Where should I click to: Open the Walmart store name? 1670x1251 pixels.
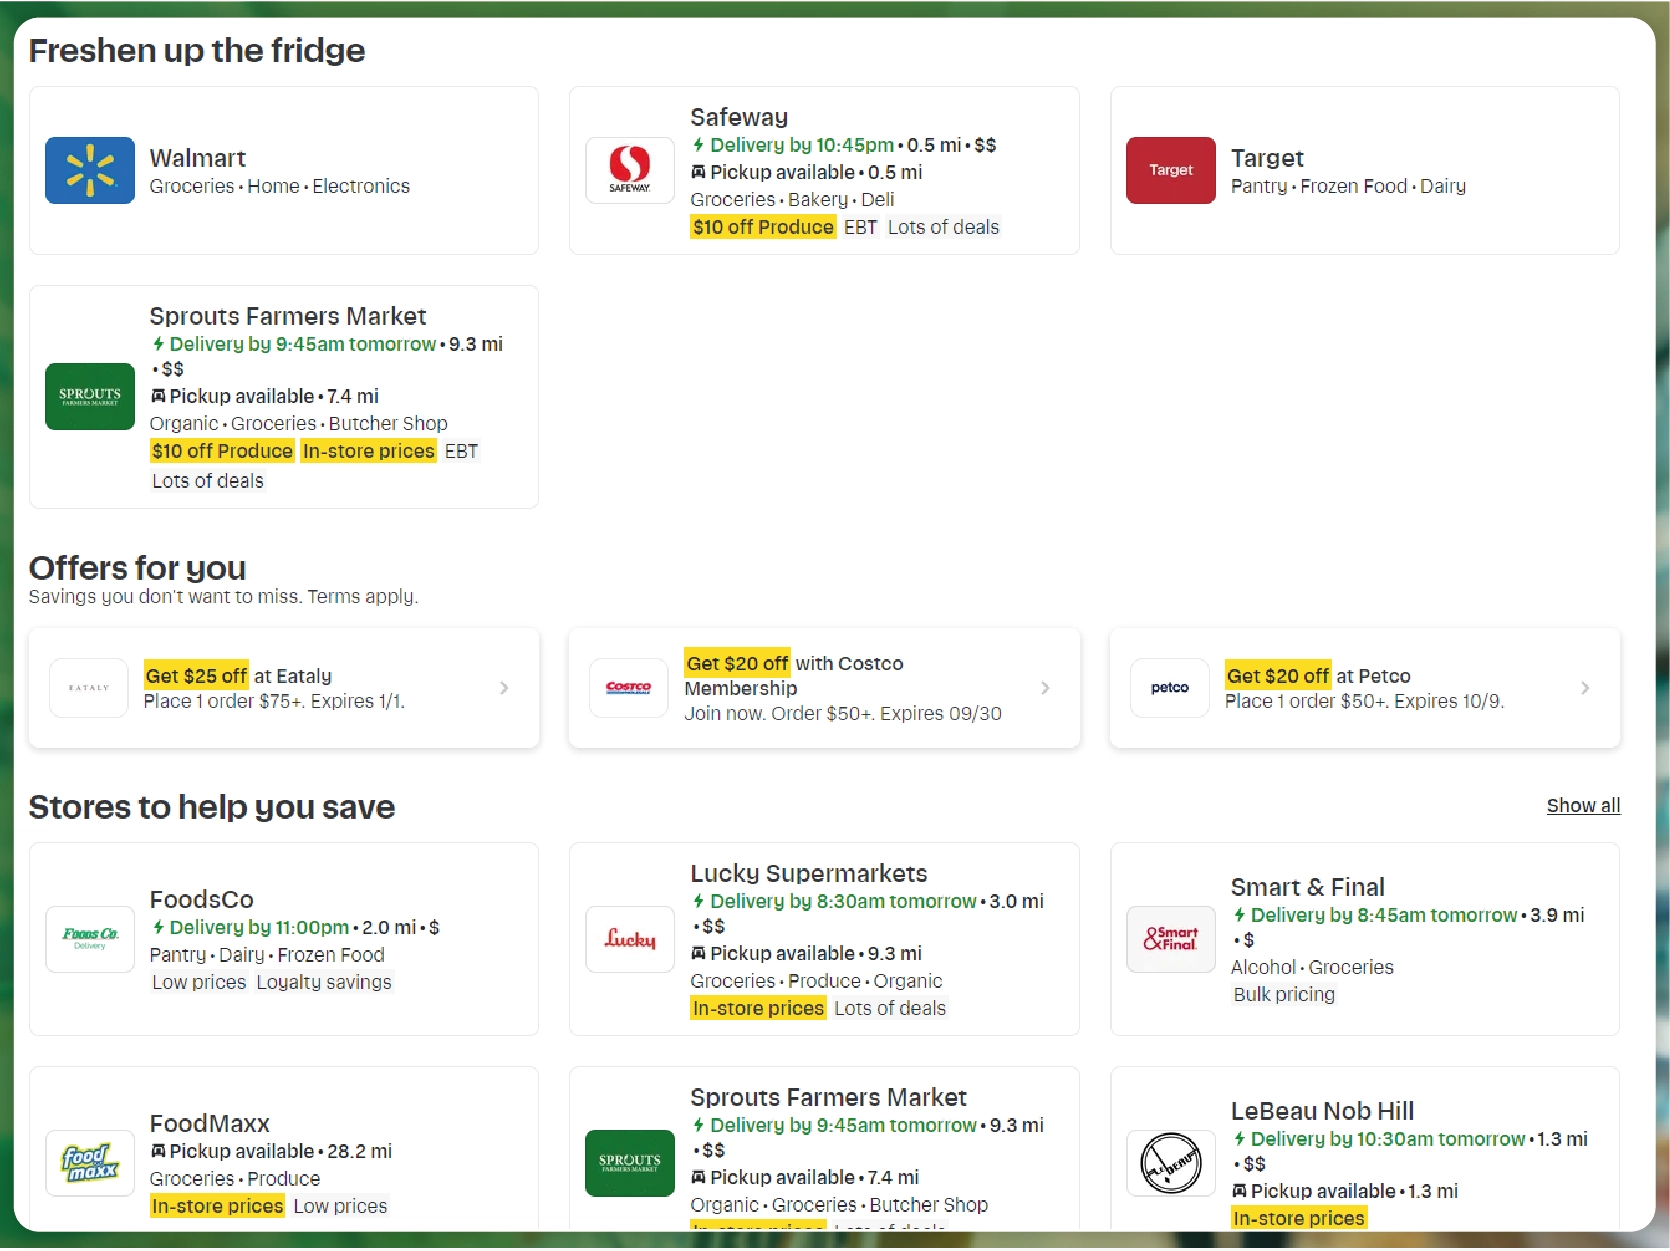(197, 158)
